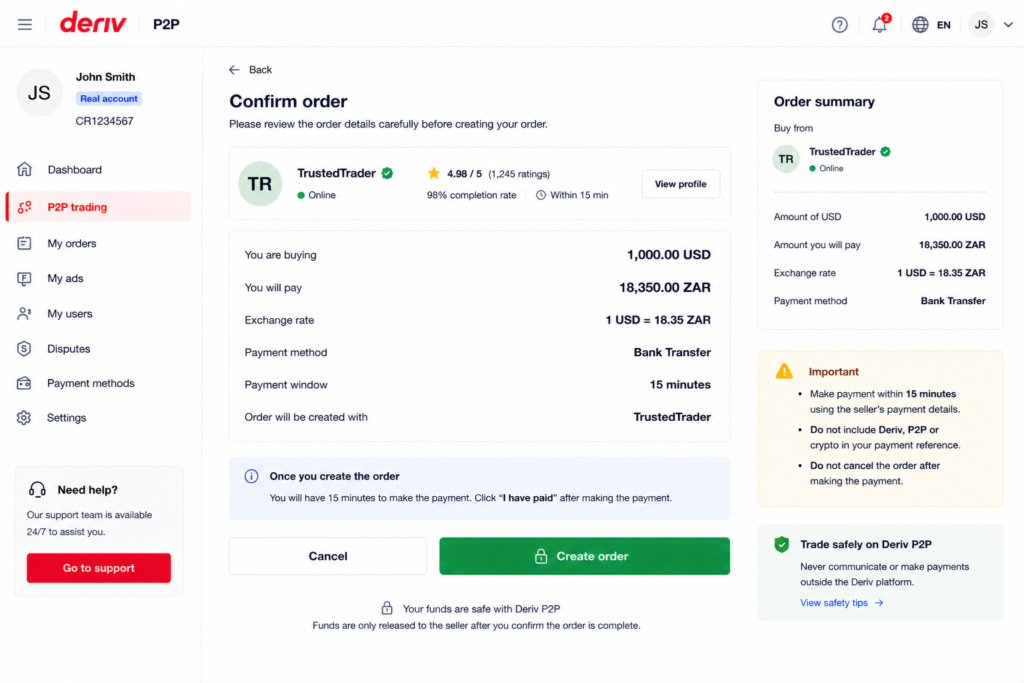1024x683 pixels.
Task: Click the JS profile avatar in sidebar
Action: point(39,93)
